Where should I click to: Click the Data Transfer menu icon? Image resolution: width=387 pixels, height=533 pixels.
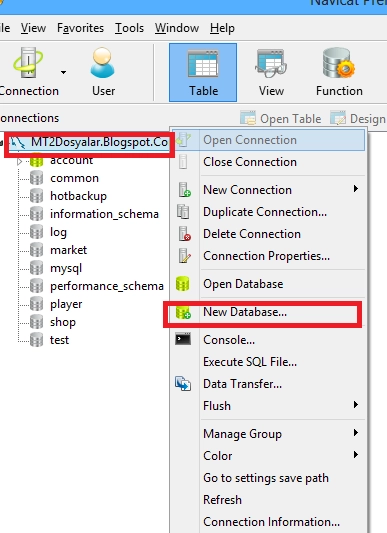pos(183,384)
